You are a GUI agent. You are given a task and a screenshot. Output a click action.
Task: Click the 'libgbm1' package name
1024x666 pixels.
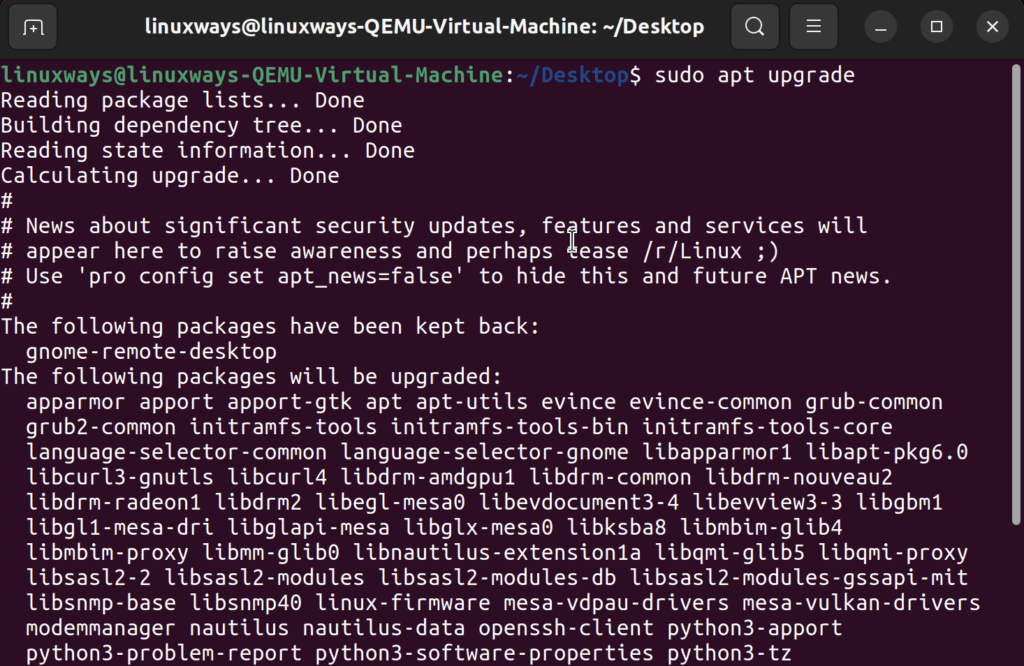[899, 503]
